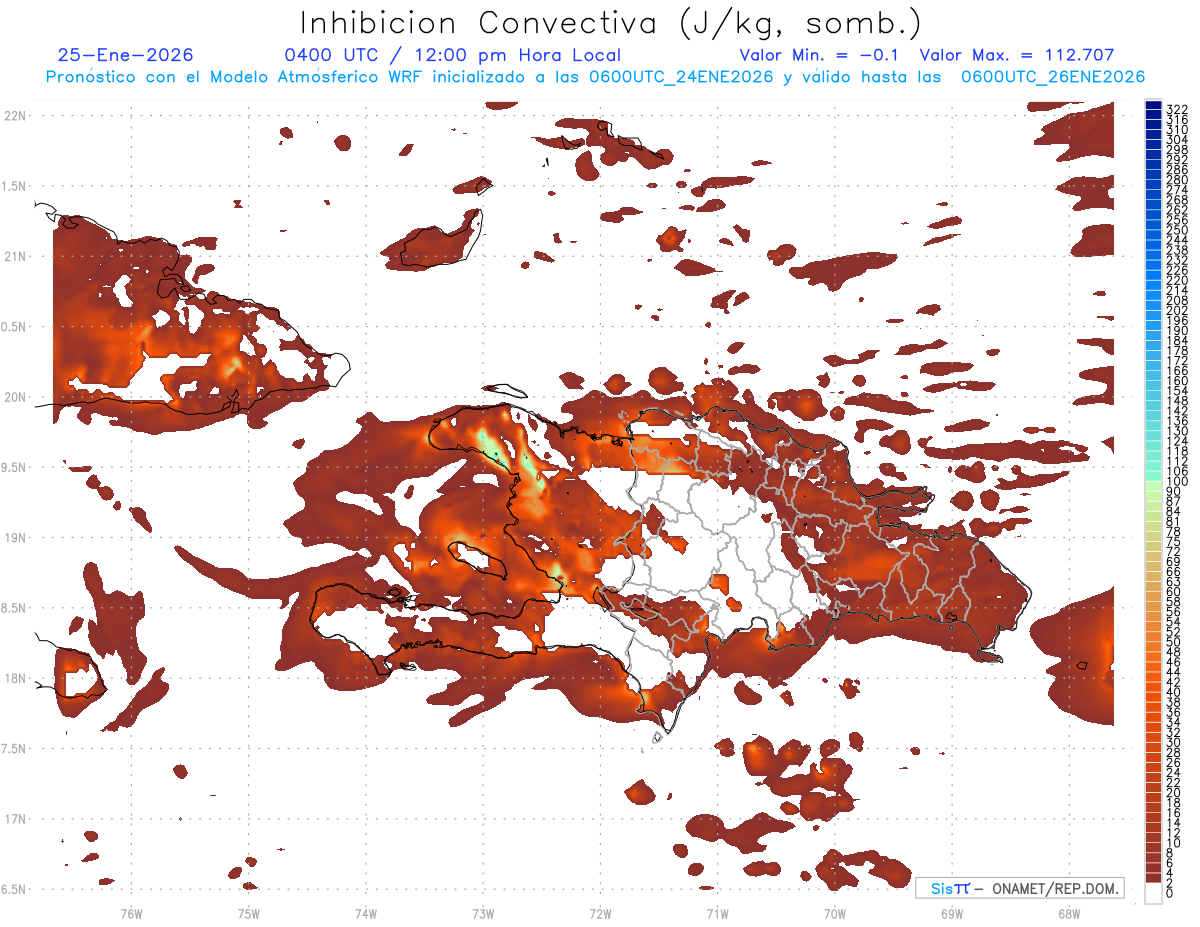Click the WRF model forecast description line
Viewport: 1200px width, 927px height.
[x=595, y=77]
